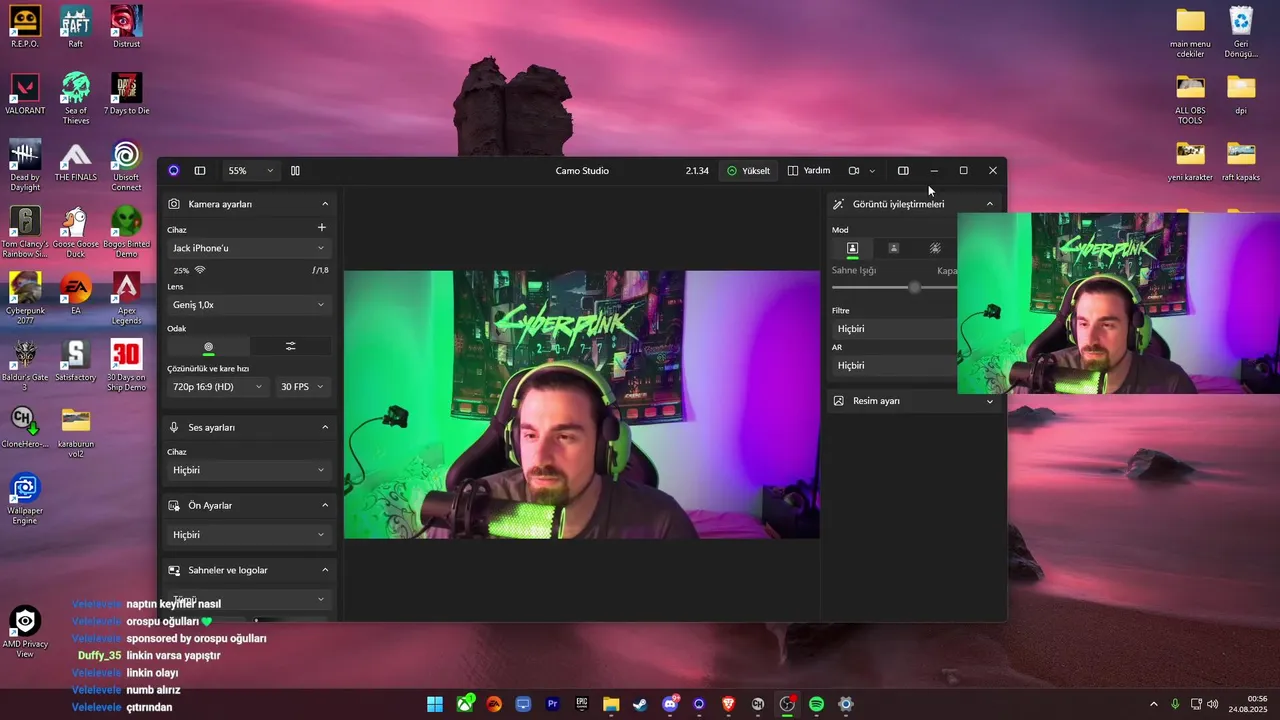The height and width of the screenshot is (720, 1280).
Task: Click the video camera icon in title bar
Action: click(854, 171)
